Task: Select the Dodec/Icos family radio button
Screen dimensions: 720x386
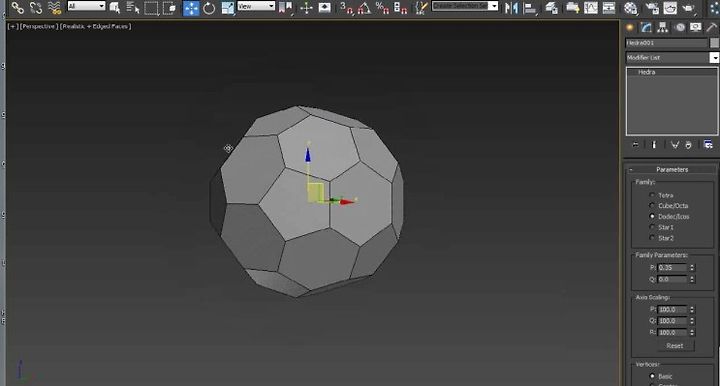Action: 652,216
